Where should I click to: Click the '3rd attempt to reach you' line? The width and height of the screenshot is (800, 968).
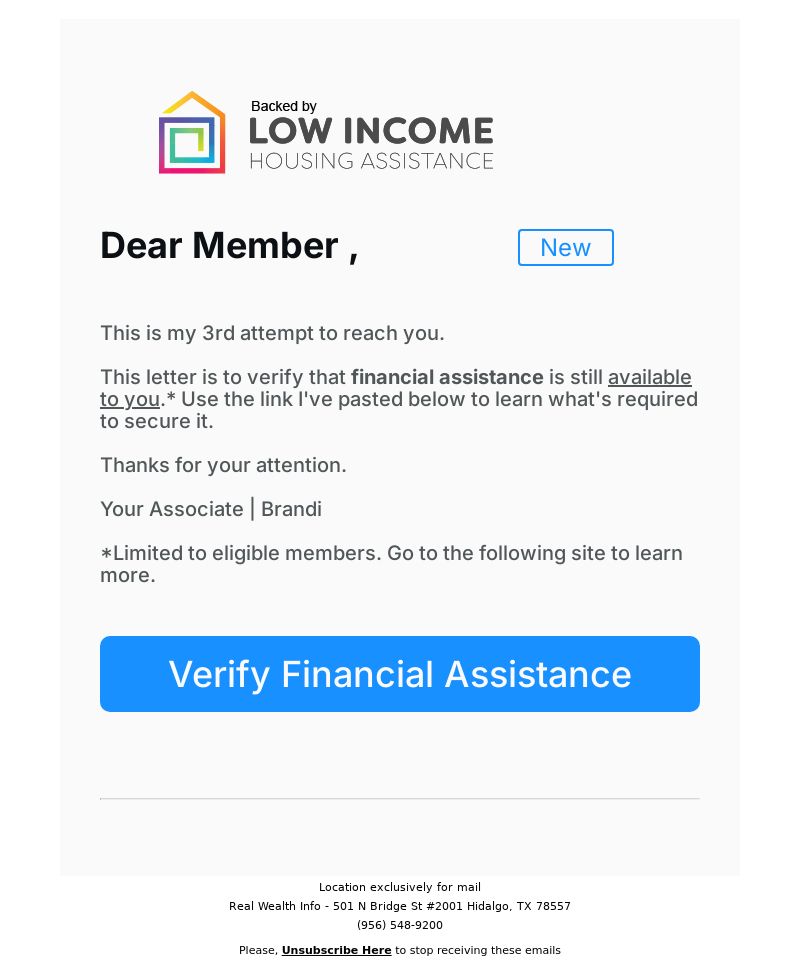(x=272, y=333)
